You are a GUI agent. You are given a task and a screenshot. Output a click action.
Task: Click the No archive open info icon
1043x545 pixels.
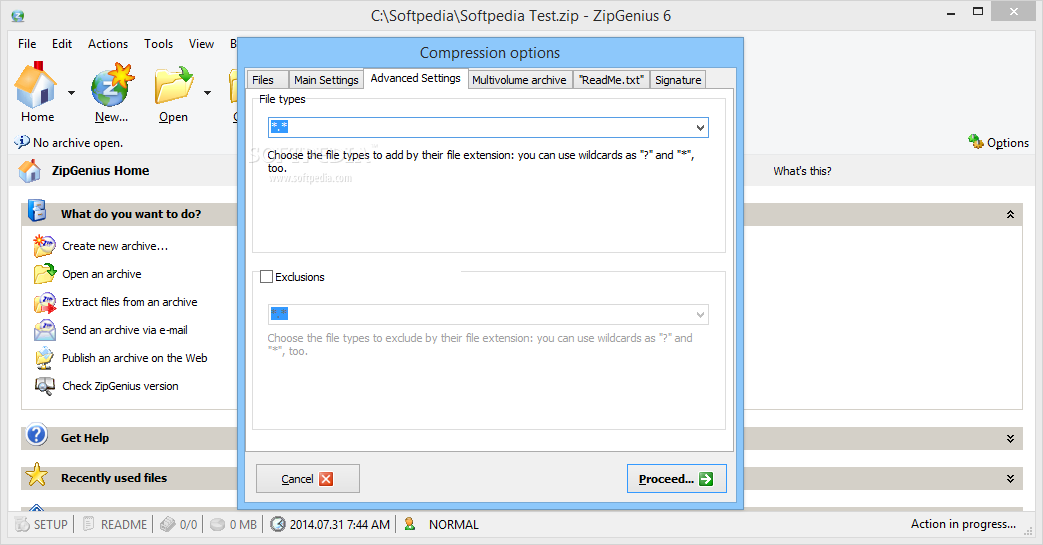22,142
